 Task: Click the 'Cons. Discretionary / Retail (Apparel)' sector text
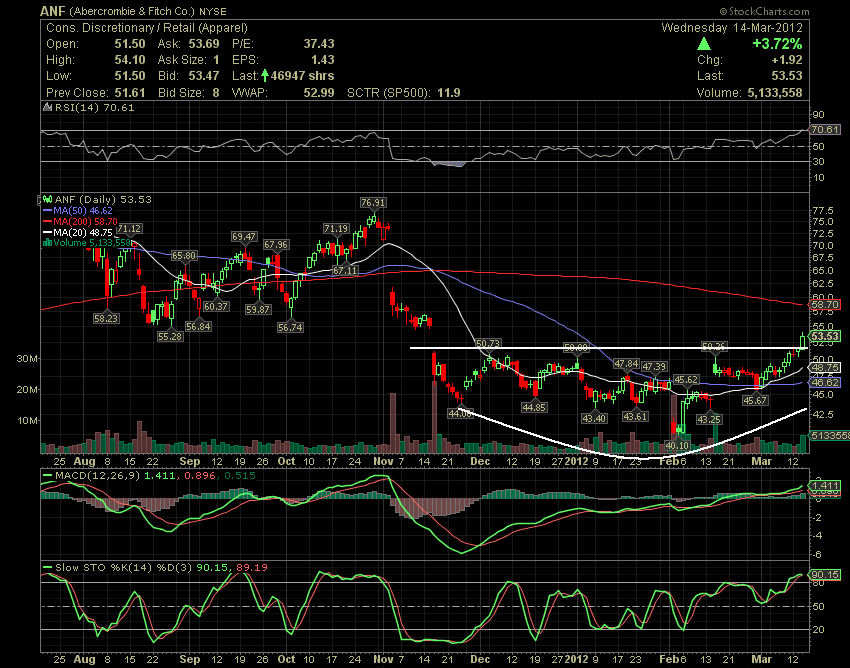[147, 28]
